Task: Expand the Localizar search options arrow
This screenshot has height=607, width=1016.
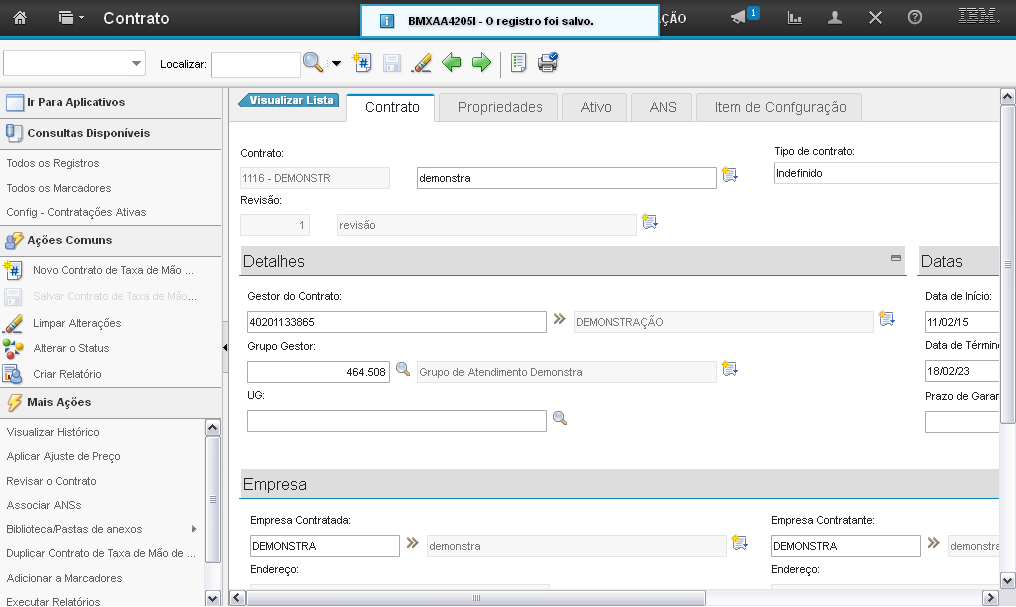Action: (x=336, y=64)
